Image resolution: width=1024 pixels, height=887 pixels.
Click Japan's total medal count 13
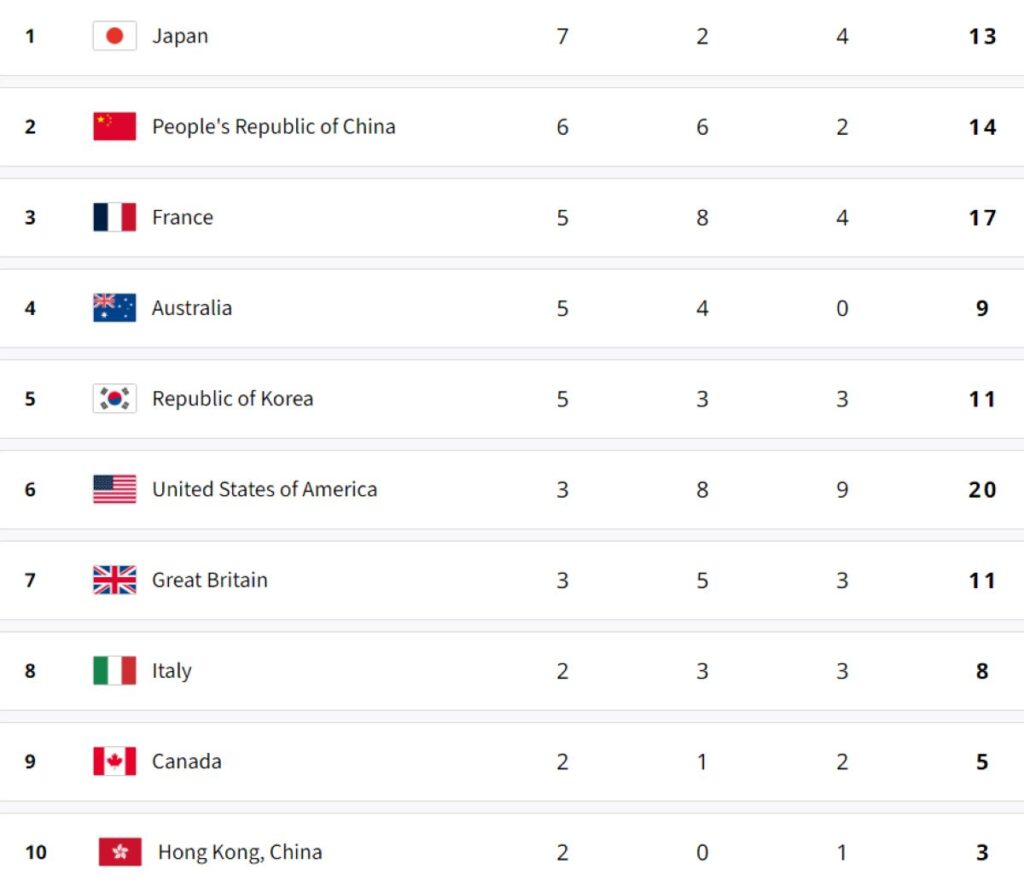(982, 37)
